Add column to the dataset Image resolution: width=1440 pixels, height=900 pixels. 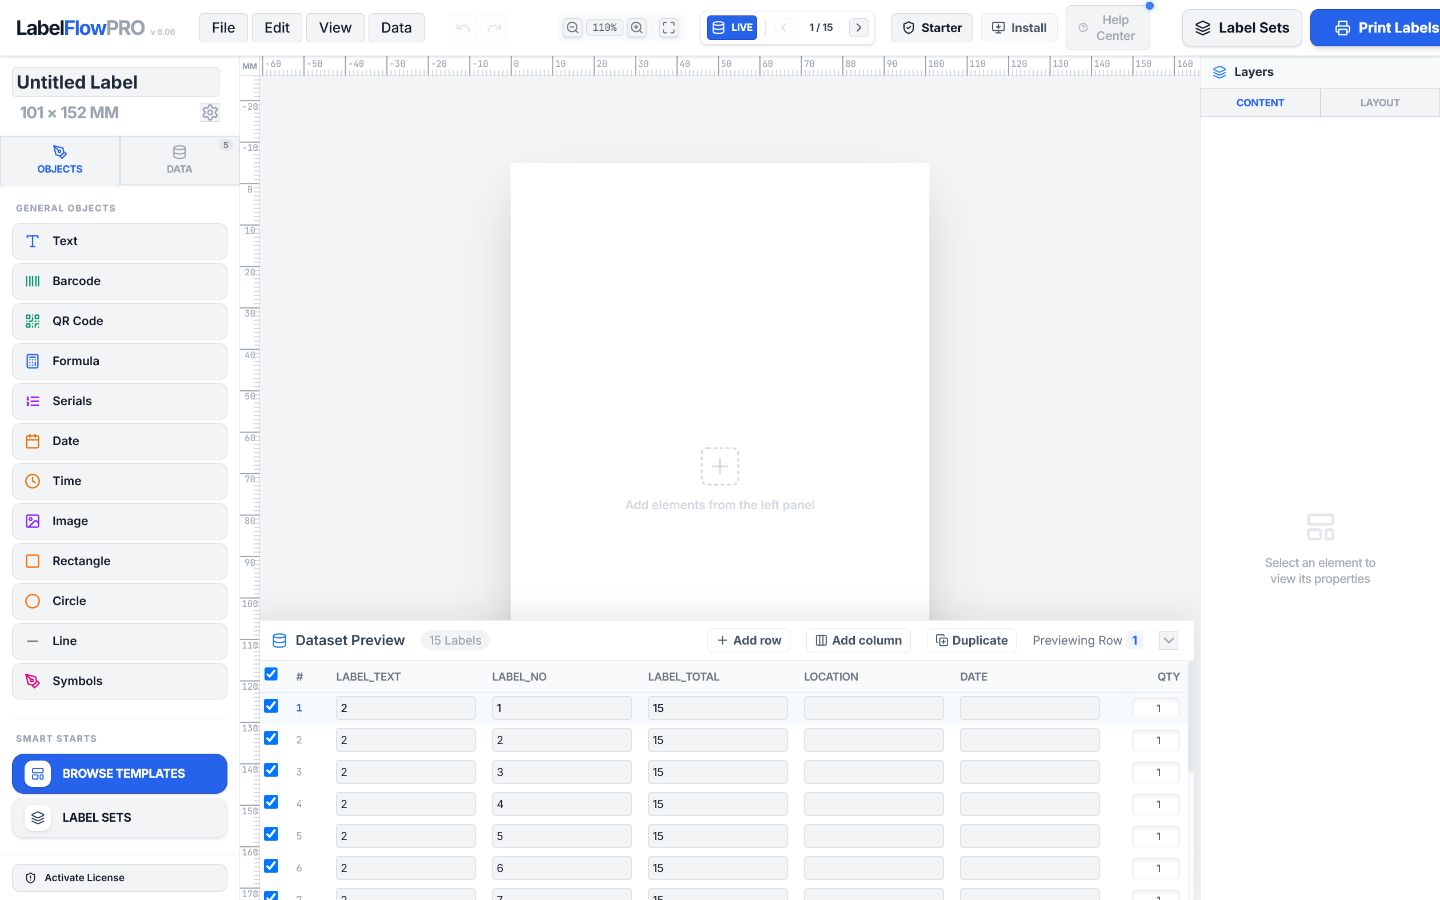click(x=858, y=641)
